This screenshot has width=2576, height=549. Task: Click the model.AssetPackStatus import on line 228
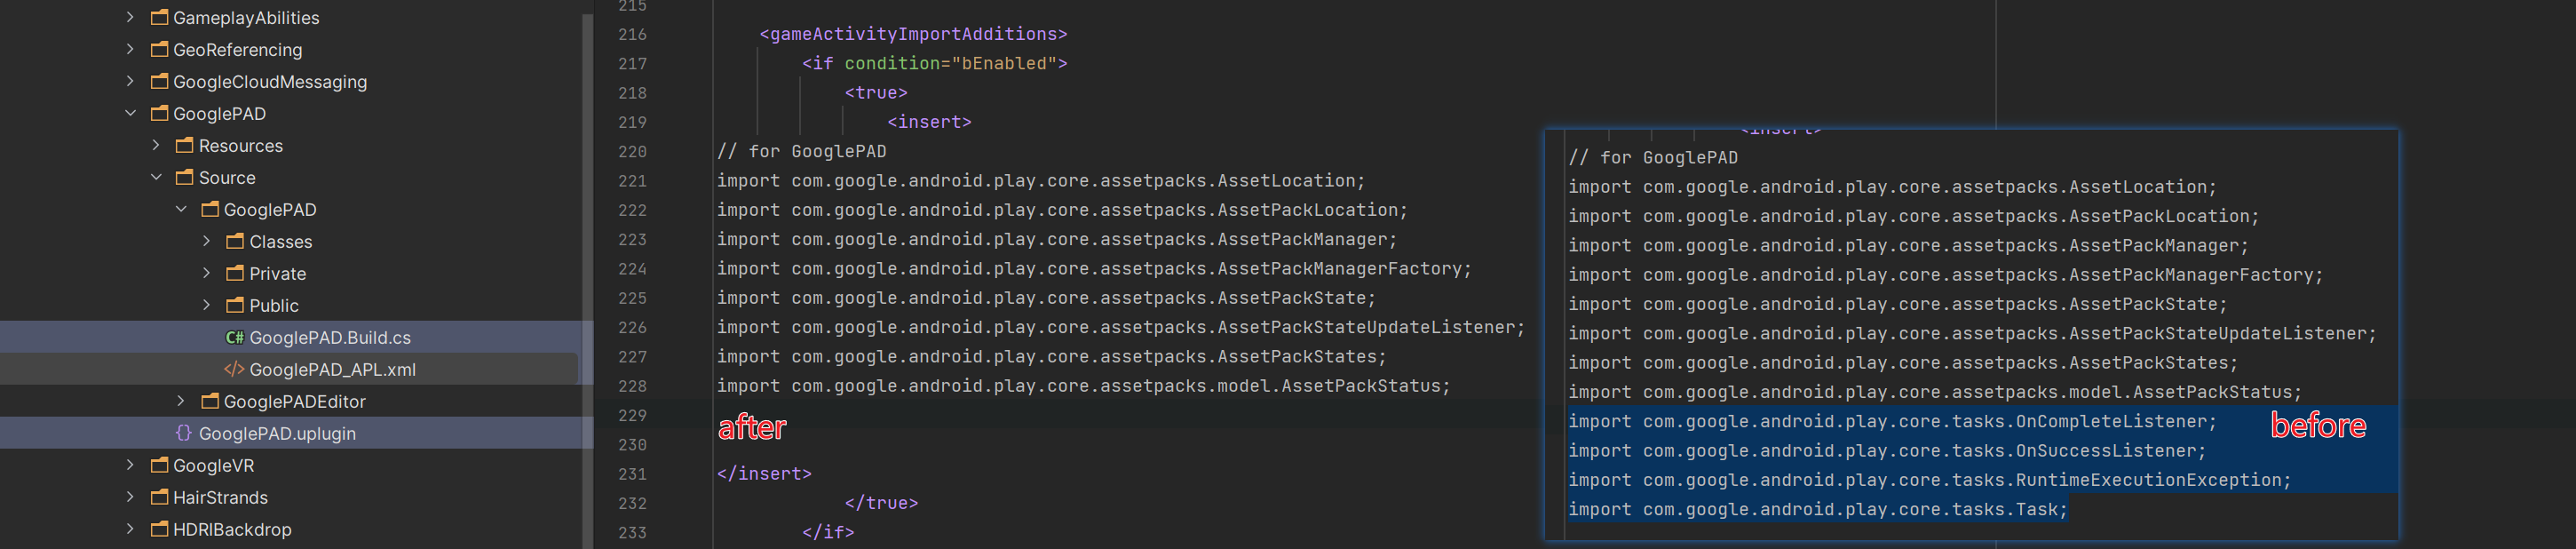click(x=1083, y=386)
